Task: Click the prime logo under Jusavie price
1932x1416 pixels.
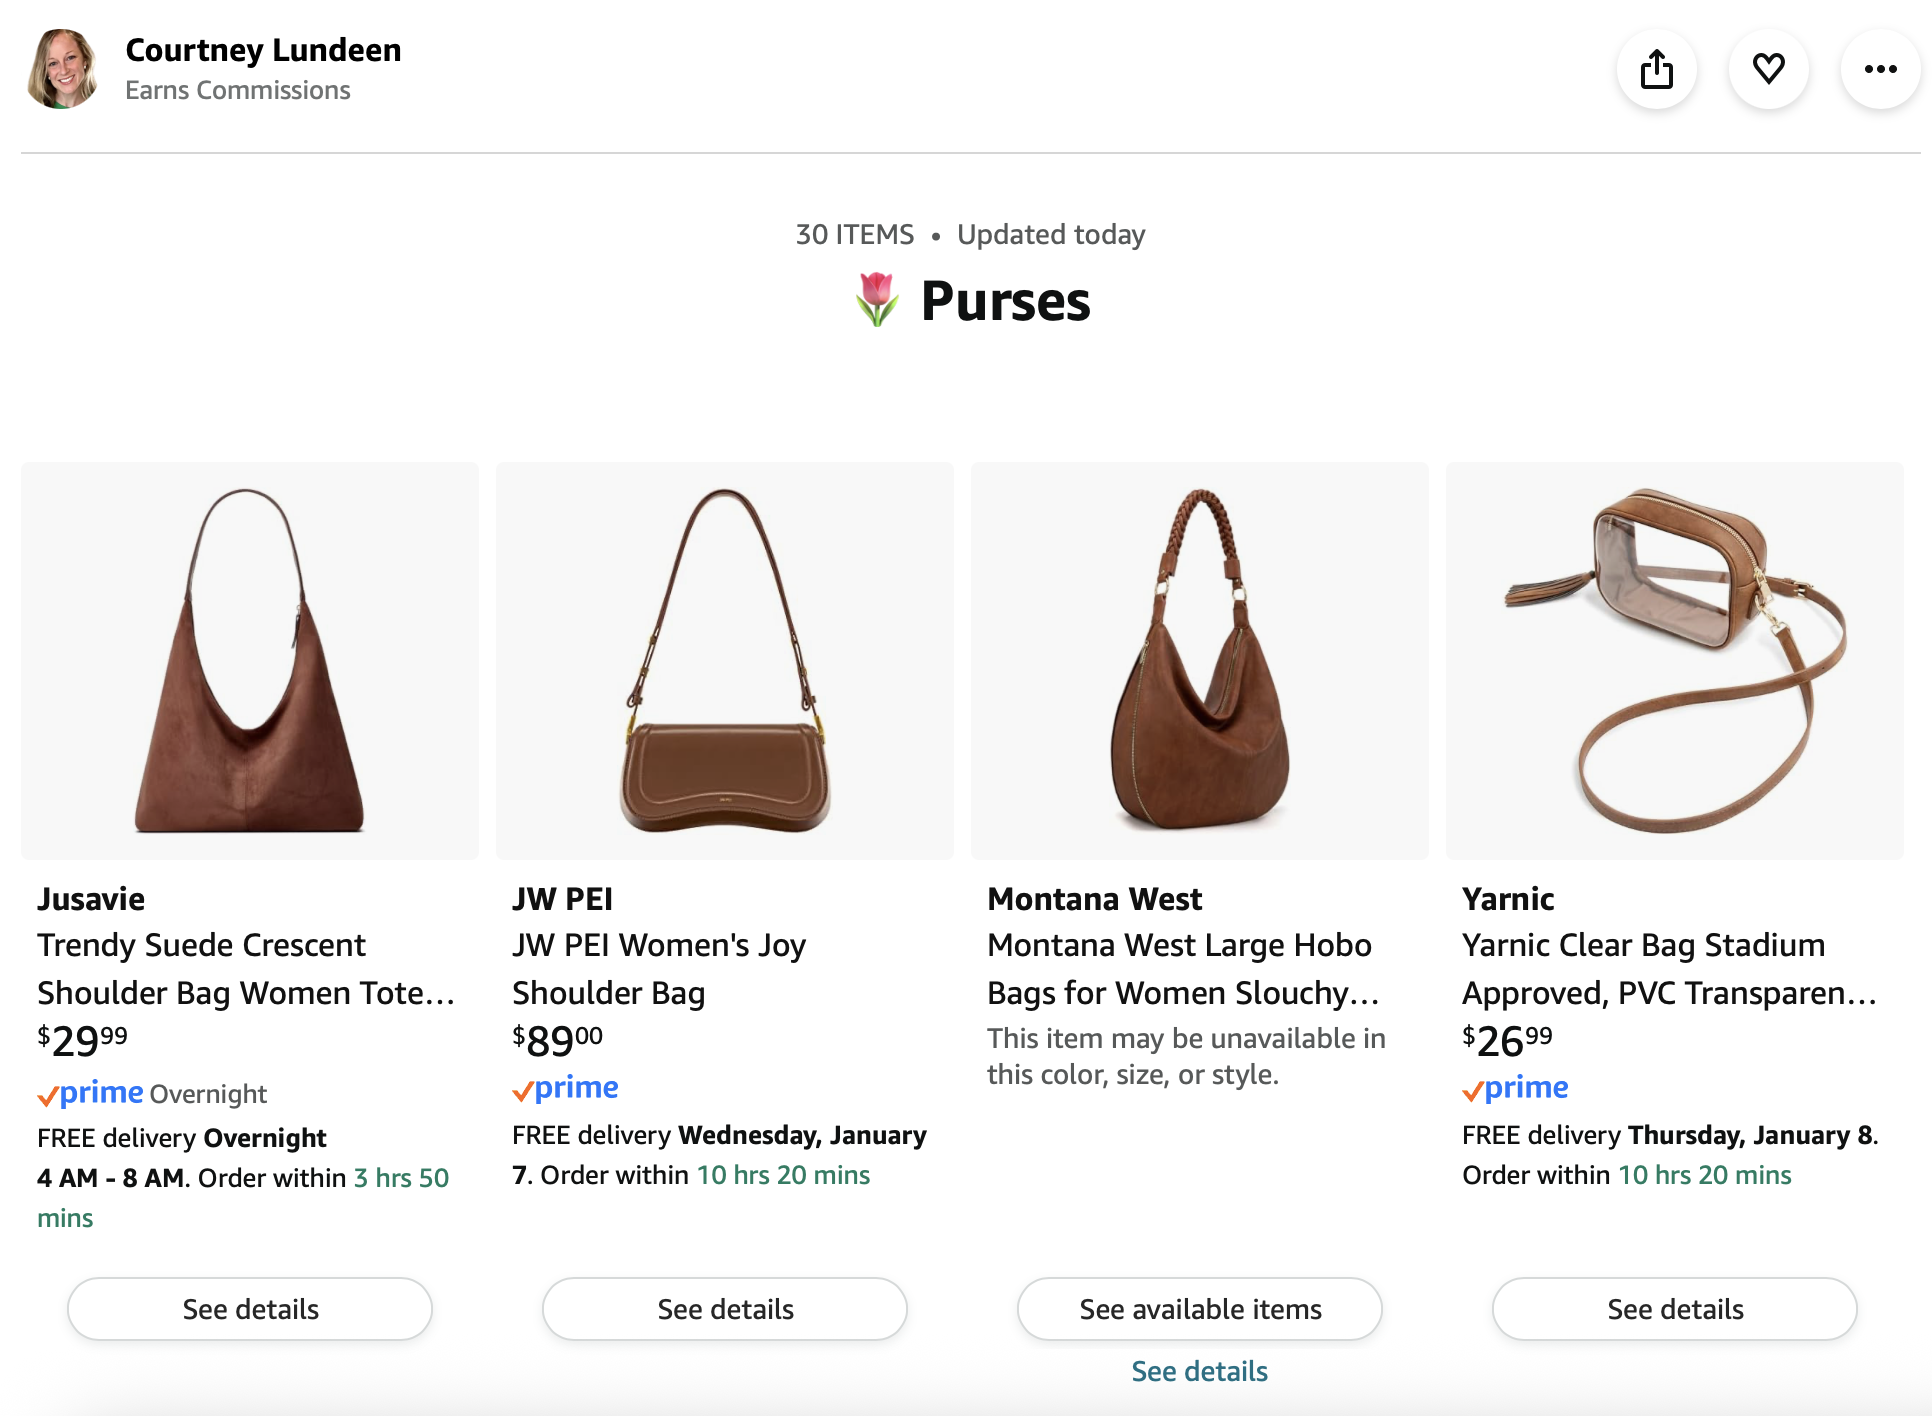Action: coord(91,1093)
